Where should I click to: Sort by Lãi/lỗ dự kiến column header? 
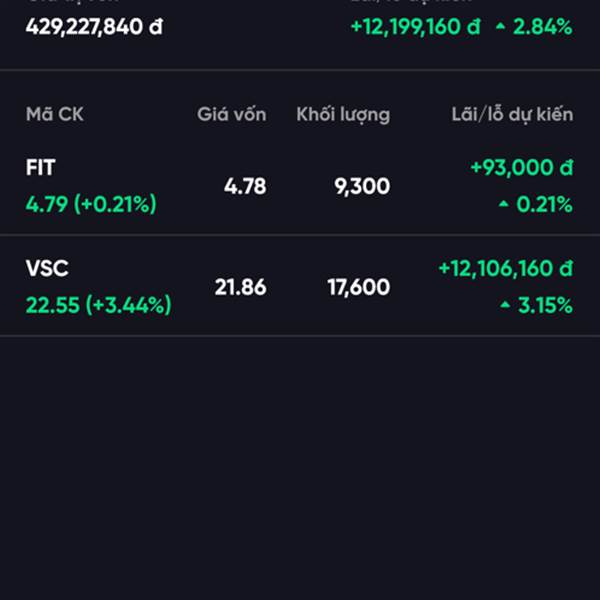(512, 114)
